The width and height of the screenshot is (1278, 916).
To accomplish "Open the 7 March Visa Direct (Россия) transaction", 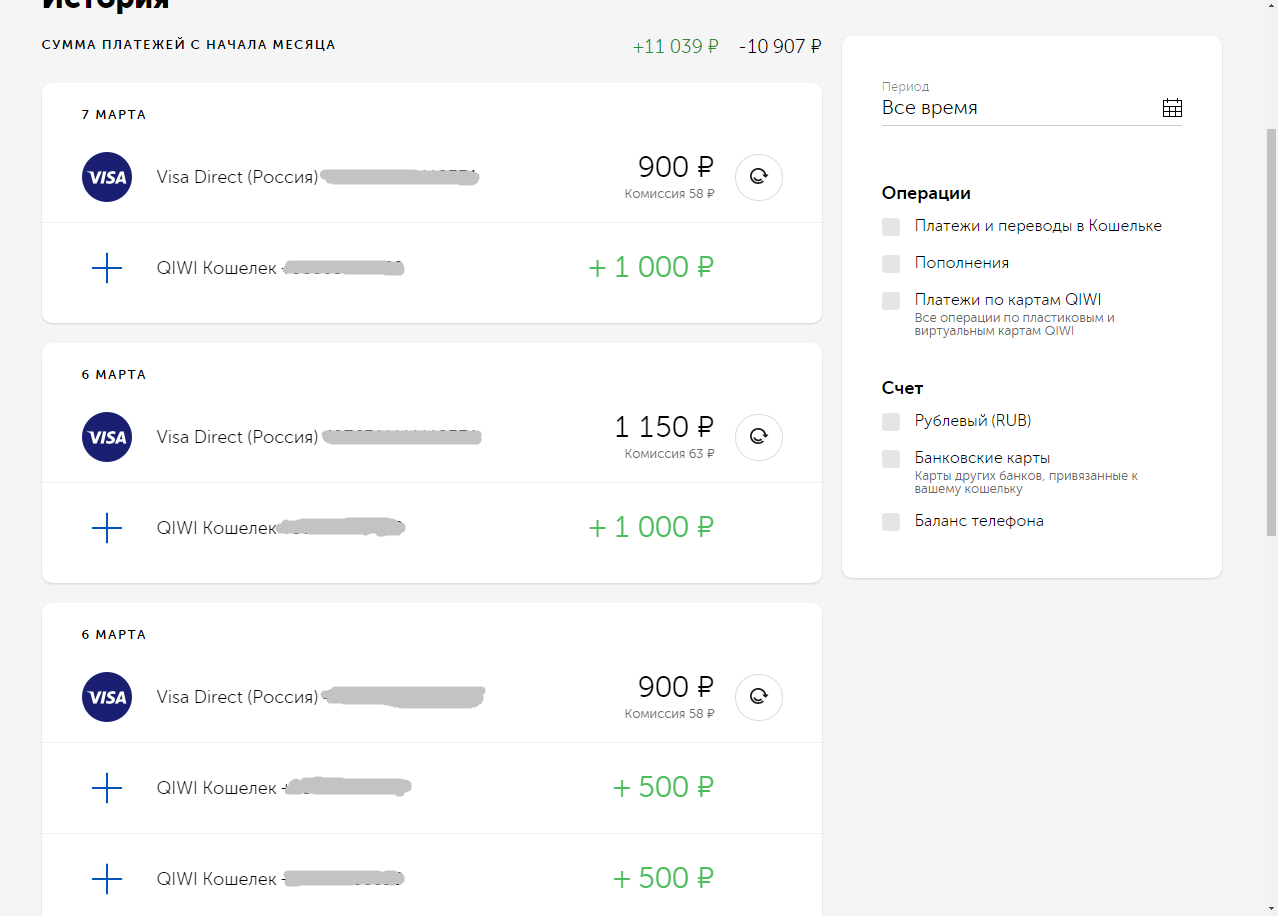I will pyautogui.click(x=432, y=178).
